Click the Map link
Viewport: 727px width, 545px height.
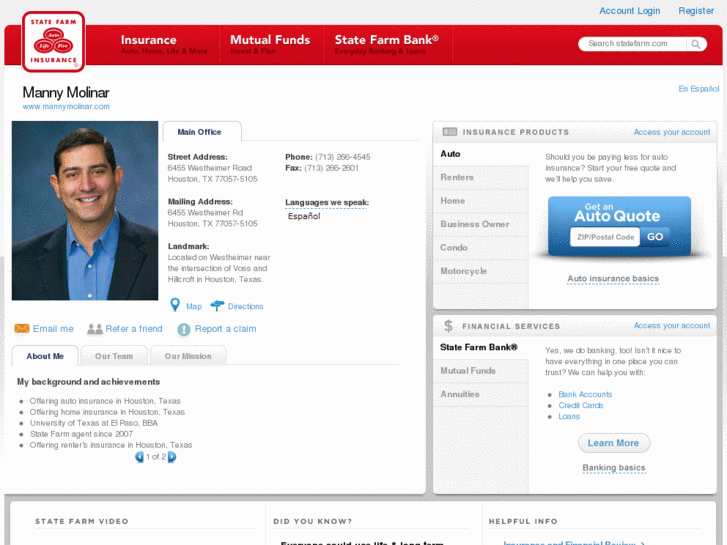coord(194,307)
